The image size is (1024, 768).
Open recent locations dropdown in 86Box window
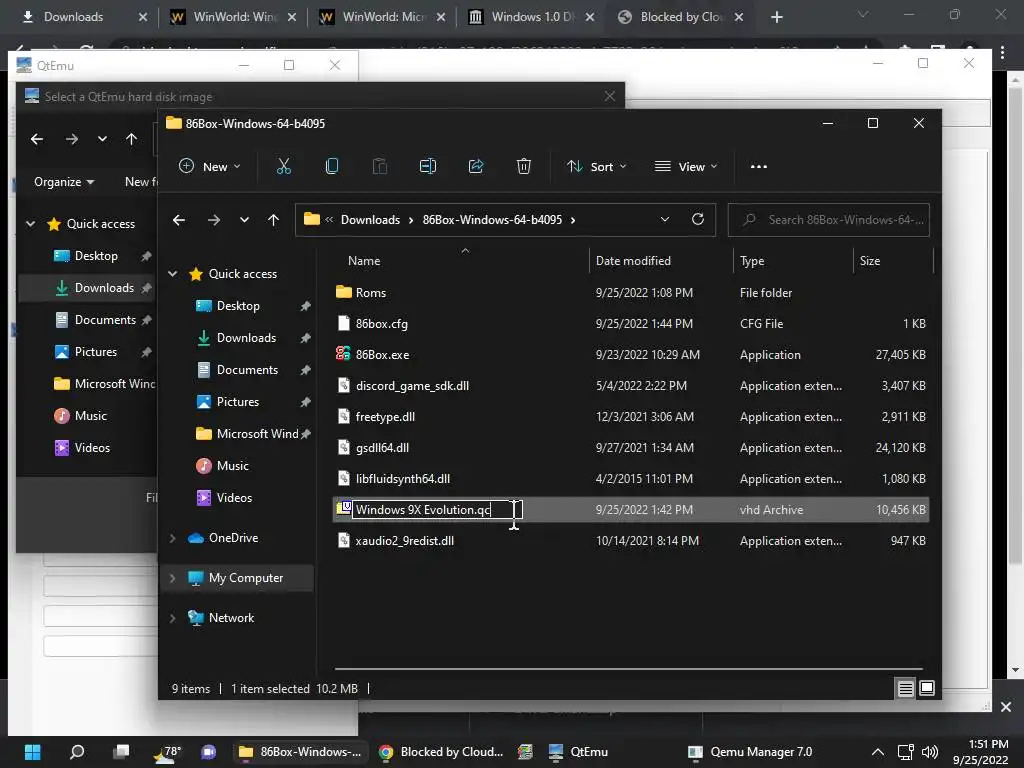[244, 220]
